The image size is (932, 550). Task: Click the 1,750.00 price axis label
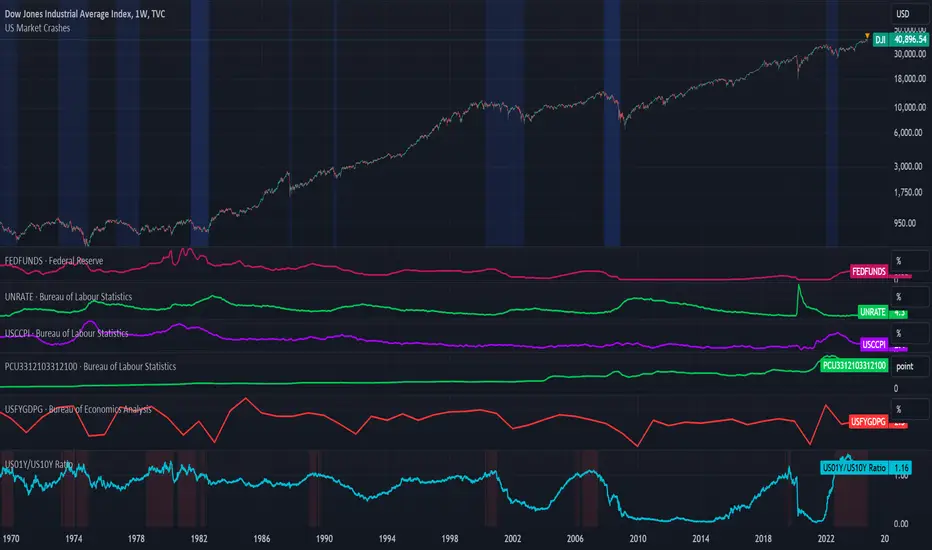(908, 192)
